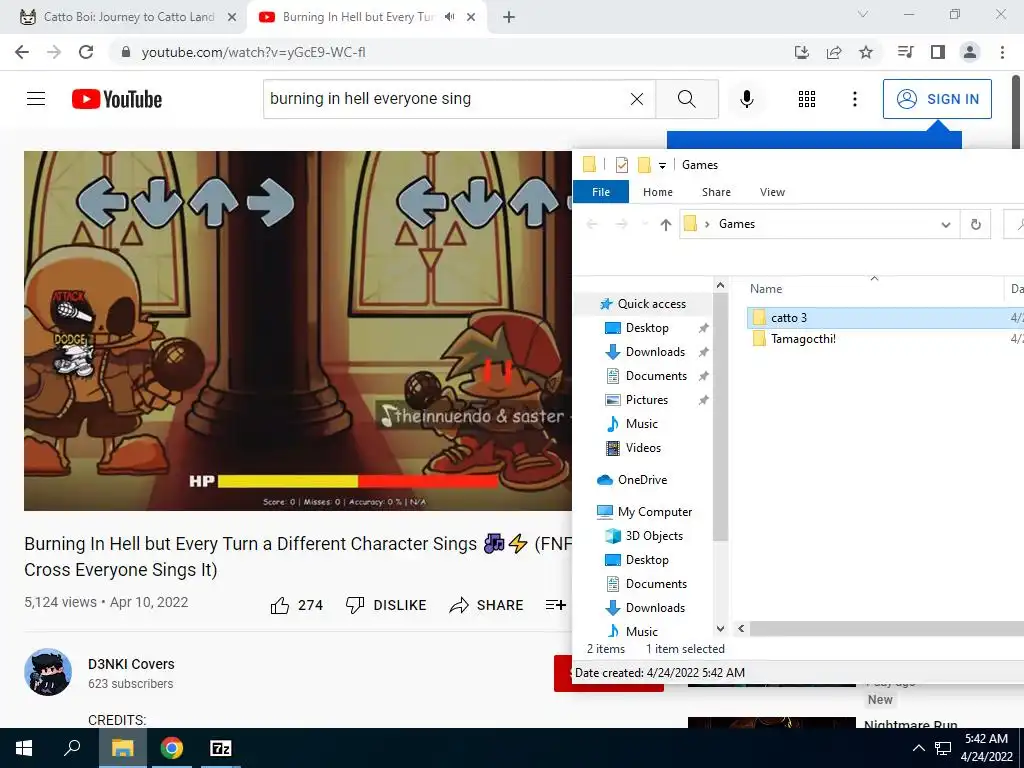Image resolution: width=1024 pixels, height=768 pixels.
Task: Go to YouTube home via logo
Action: pyautogui.click(x=117, y=99)
